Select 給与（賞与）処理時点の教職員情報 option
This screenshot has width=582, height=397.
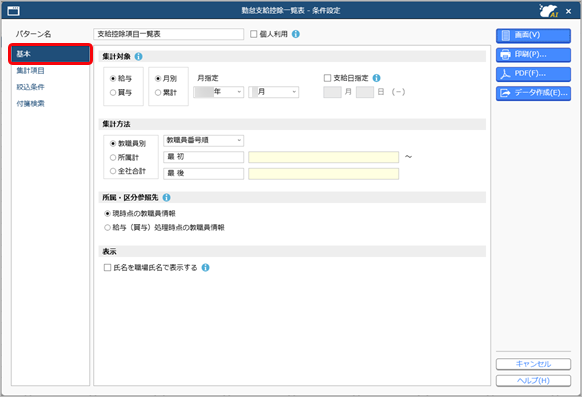(x=107, y=227)
